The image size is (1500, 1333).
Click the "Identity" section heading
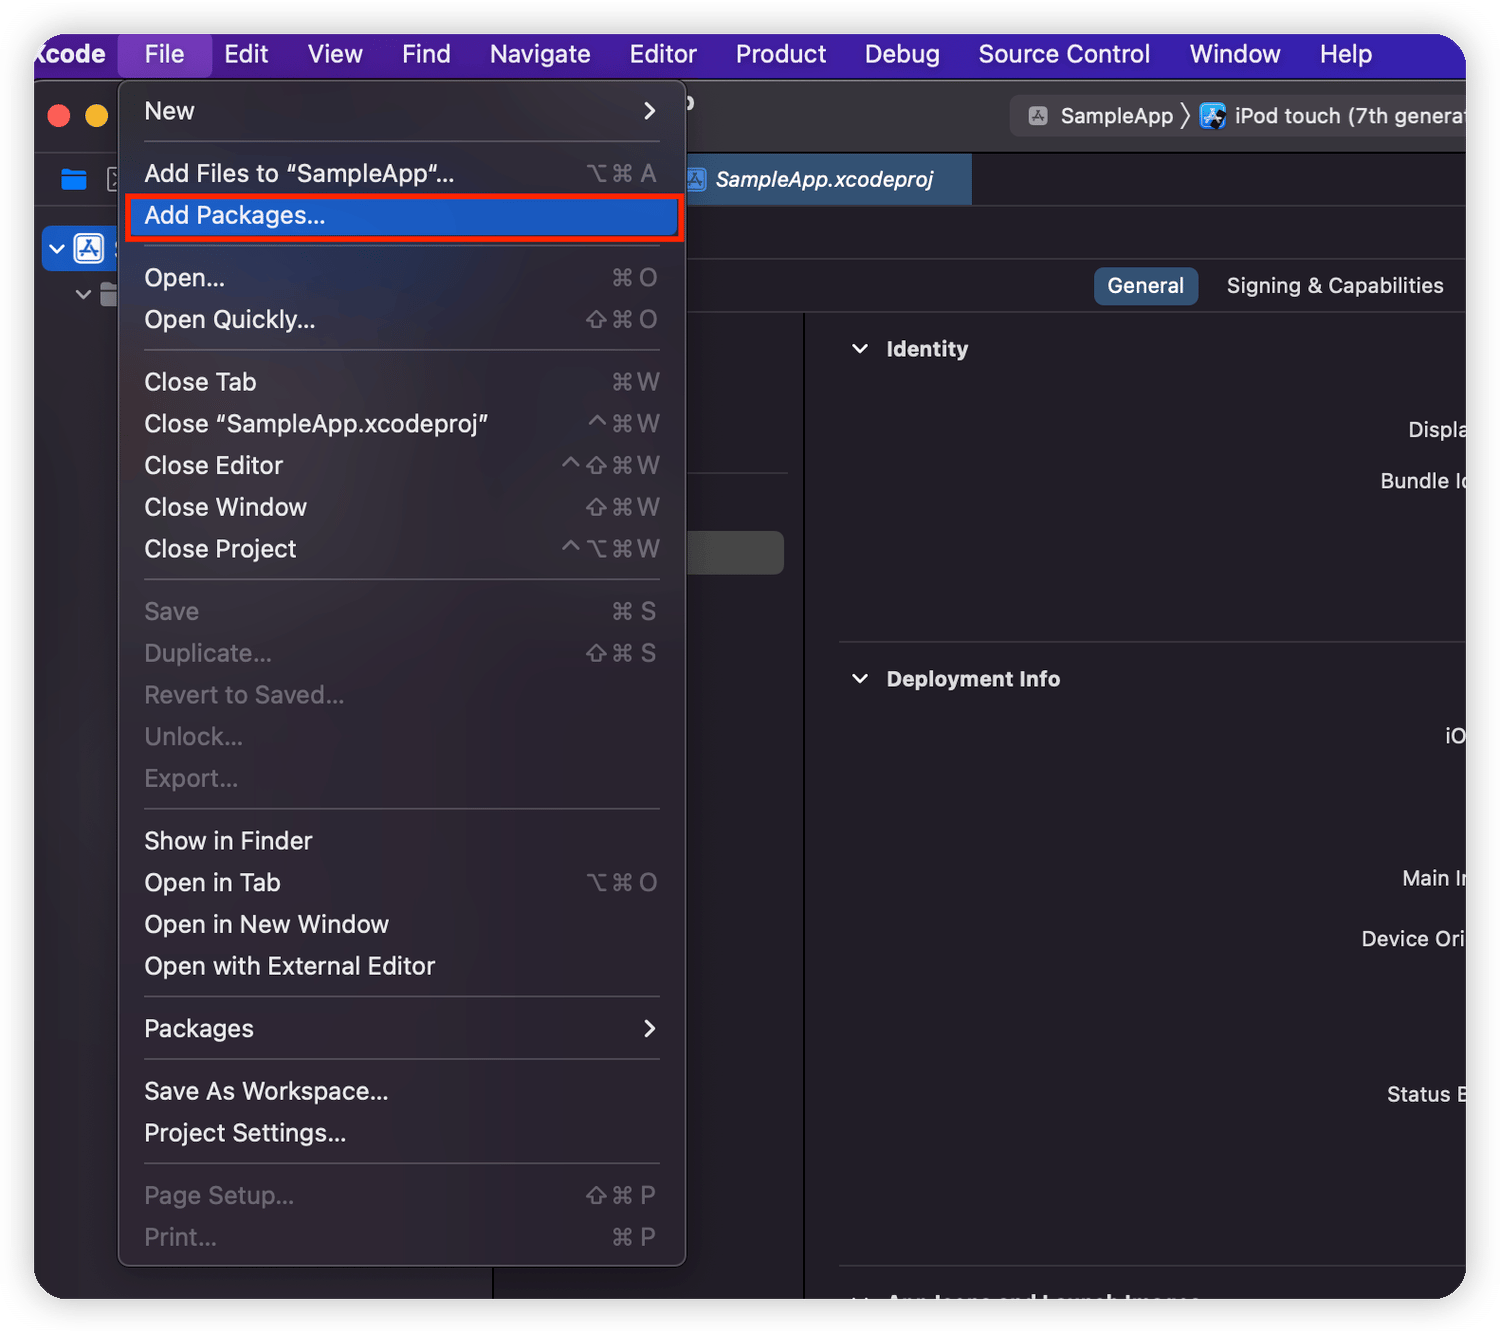[927, 349]
